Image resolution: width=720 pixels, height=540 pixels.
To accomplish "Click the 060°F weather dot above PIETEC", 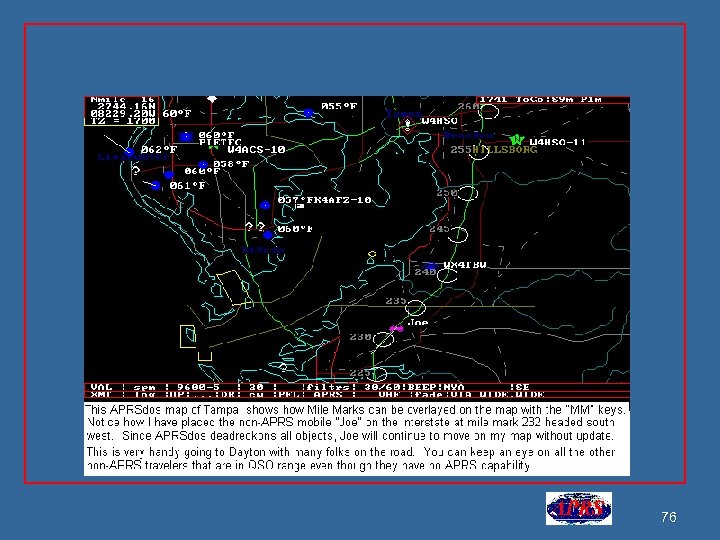I will tap(186, 136).
